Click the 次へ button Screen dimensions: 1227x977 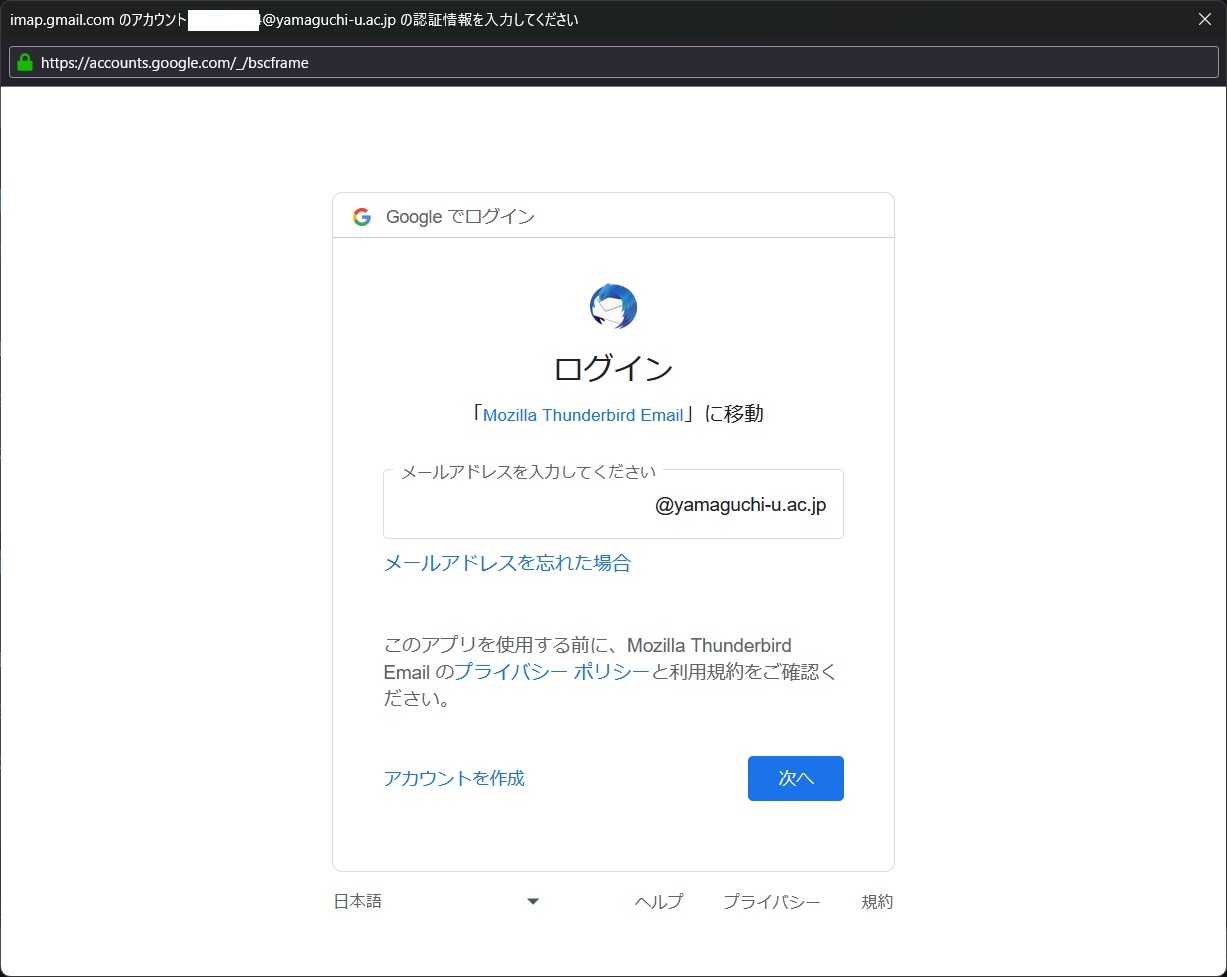click(x=796, y=778)
